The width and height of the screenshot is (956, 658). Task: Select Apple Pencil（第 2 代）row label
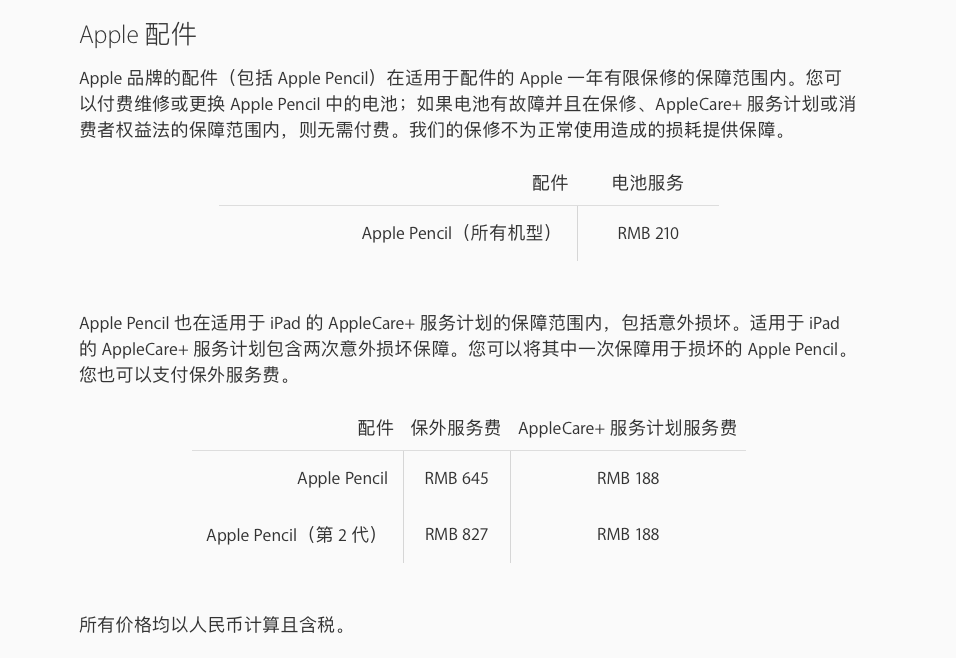click(293, 535)
